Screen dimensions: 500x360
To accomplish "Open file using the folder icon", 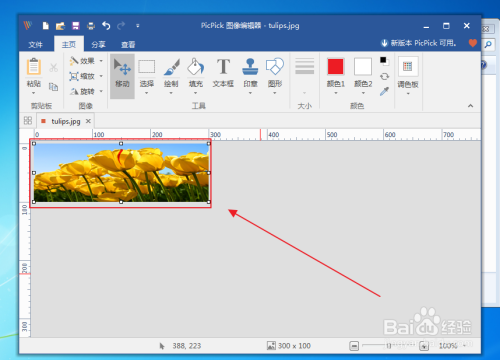I will coord(60,26).
